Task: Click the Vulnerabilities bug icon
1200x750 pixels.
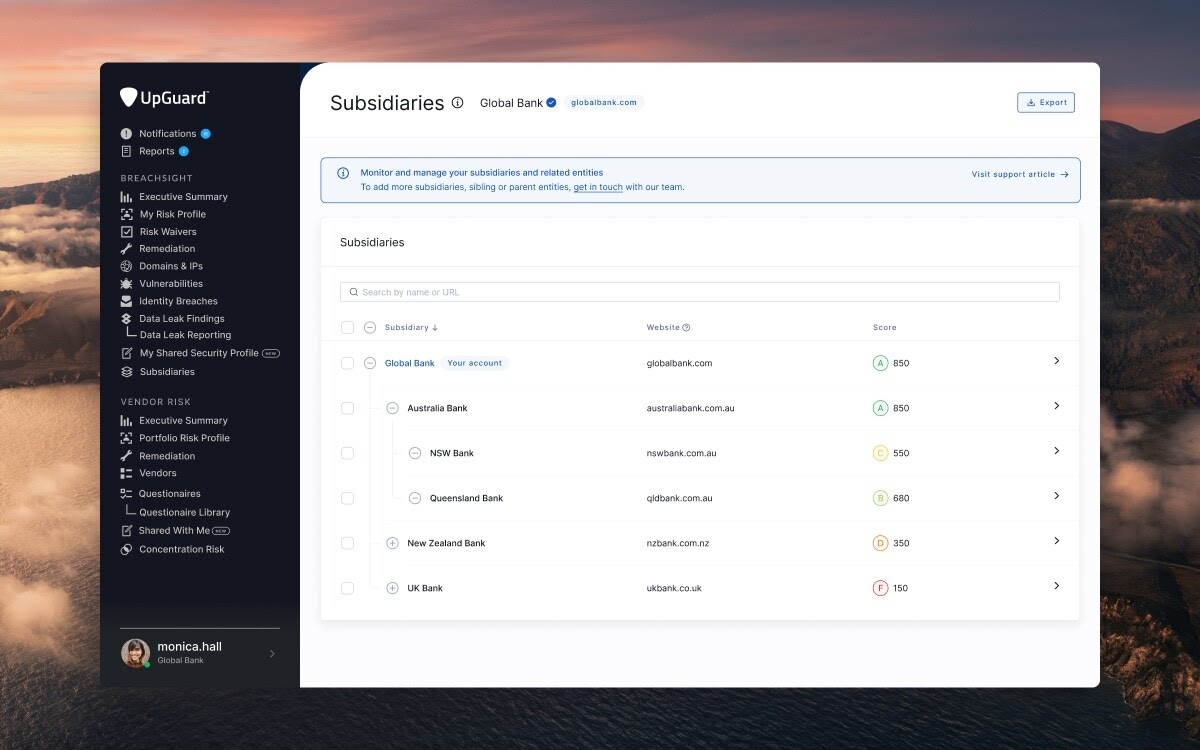Action: (x=126, y=284)
